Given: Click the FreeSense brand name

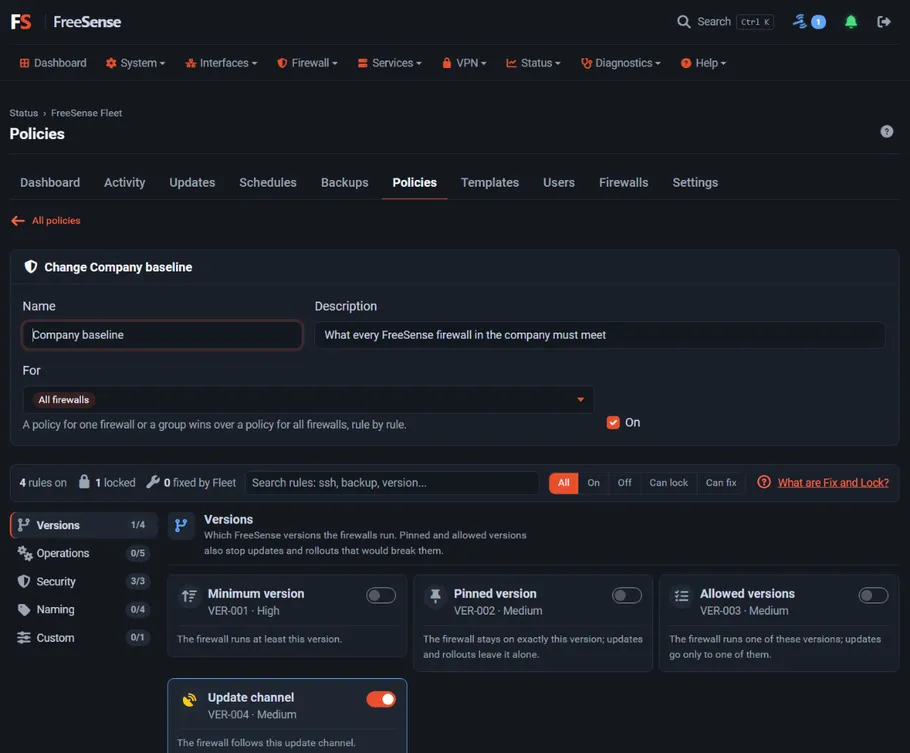Looking at the screenshot, I should pyautogui.click(x=87, y=22).
